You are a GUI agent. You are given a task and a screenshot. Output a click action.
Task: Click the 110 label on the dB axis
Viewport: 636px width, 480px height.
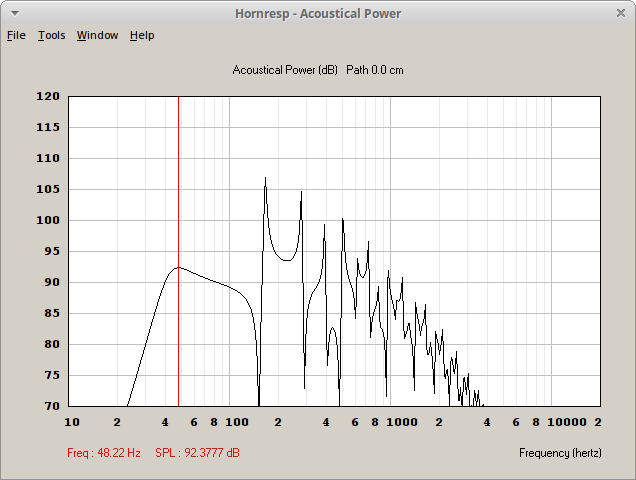pyautogui.click(x=48, y=158)
